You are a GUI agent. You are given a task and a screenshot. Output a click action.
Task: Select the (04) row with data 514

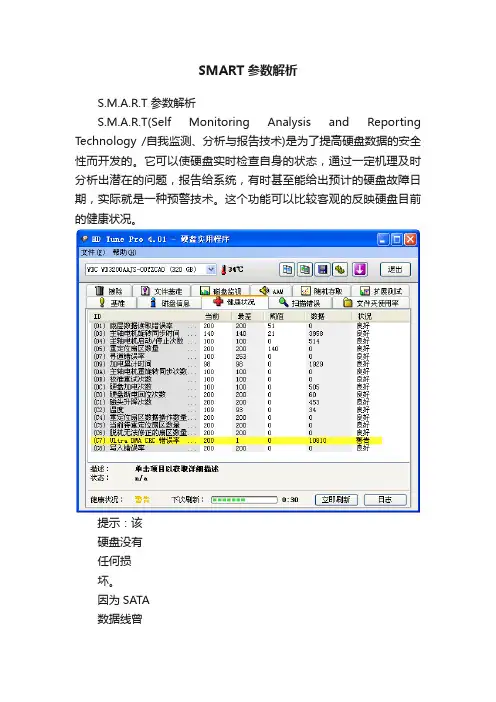[x=236, y=341]
